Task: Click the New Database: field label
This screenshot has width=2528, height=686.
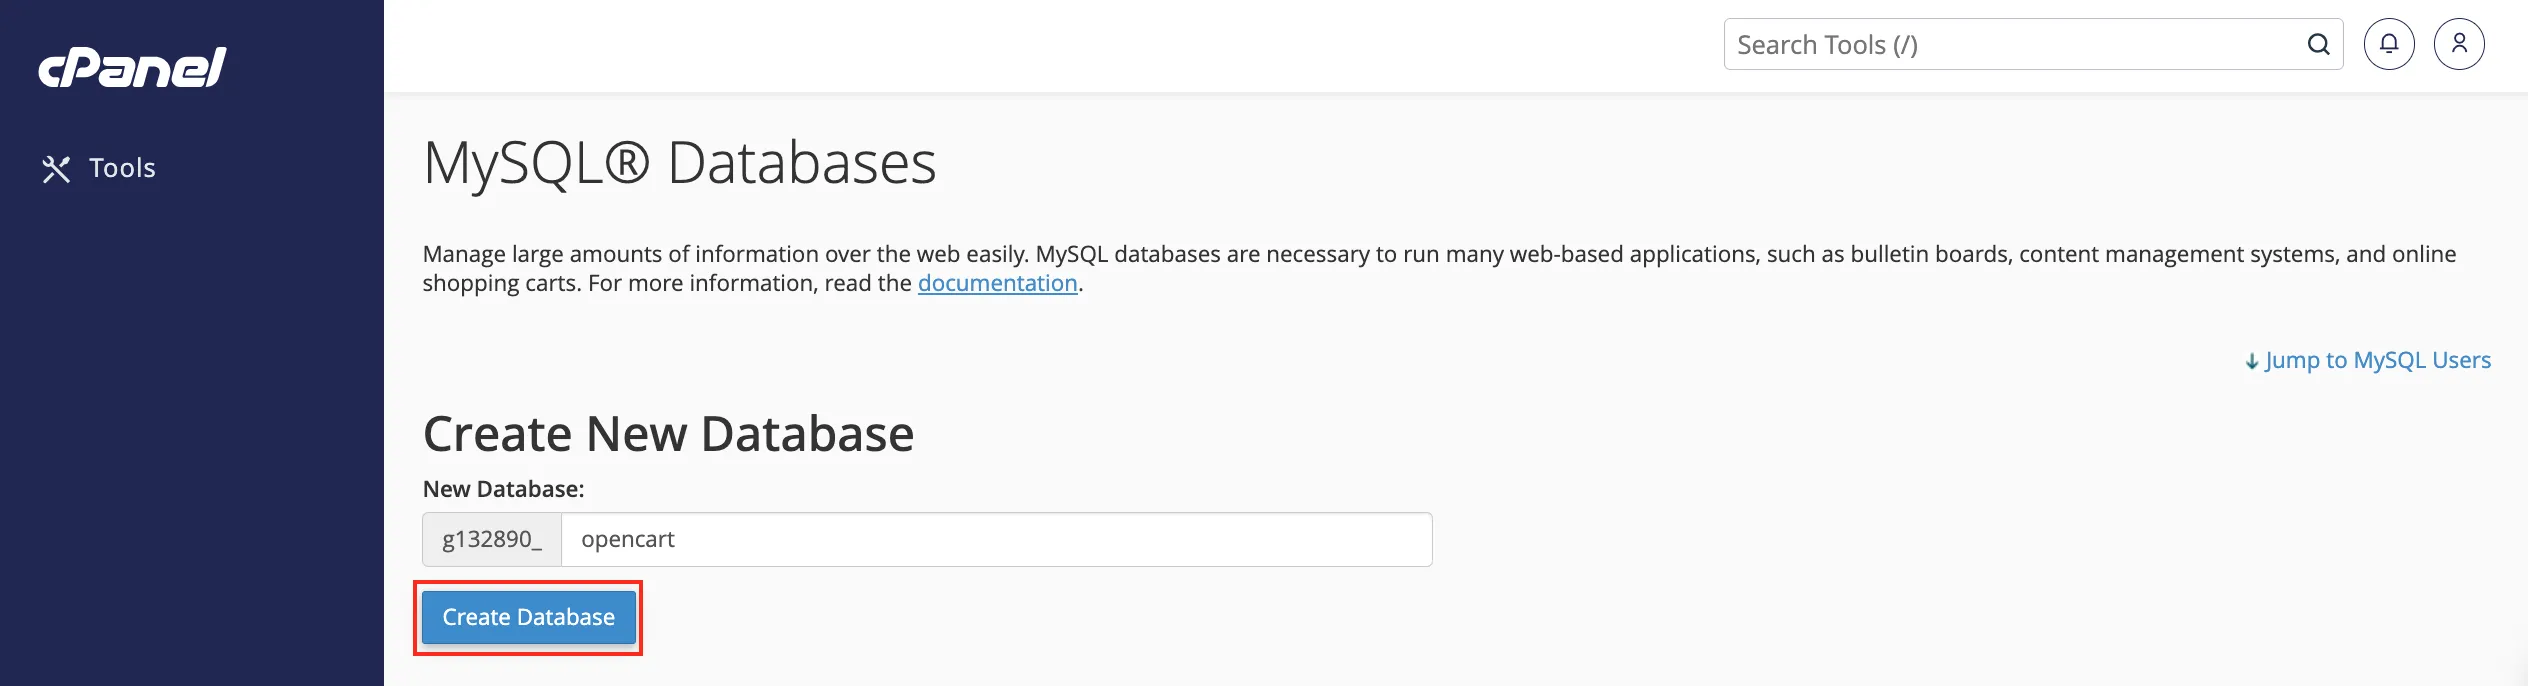Action: click(503, 489)
